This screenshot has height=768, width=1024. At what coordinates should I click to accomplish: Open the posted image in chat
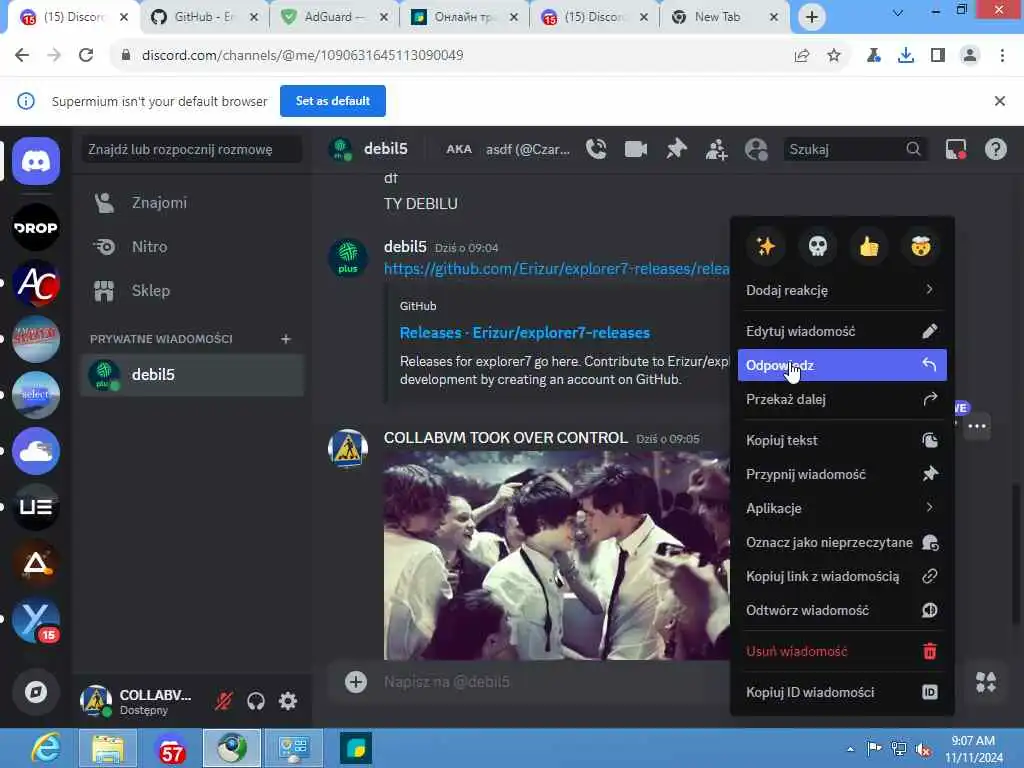point(556,555)
